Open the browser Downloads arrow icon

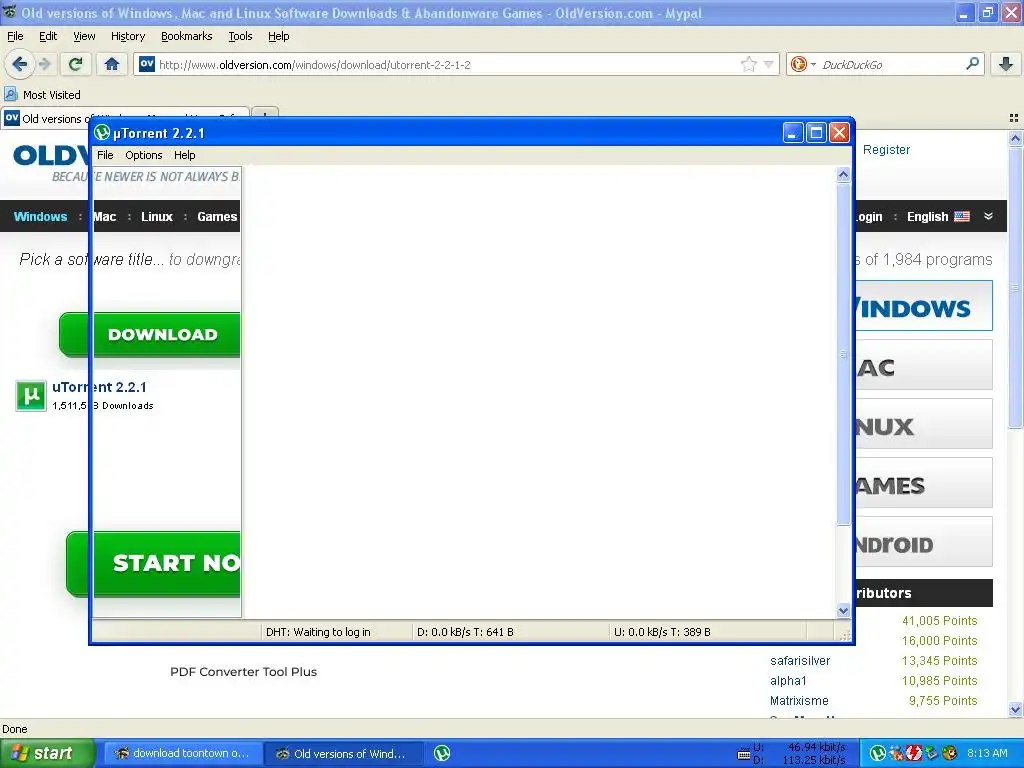1006,64
